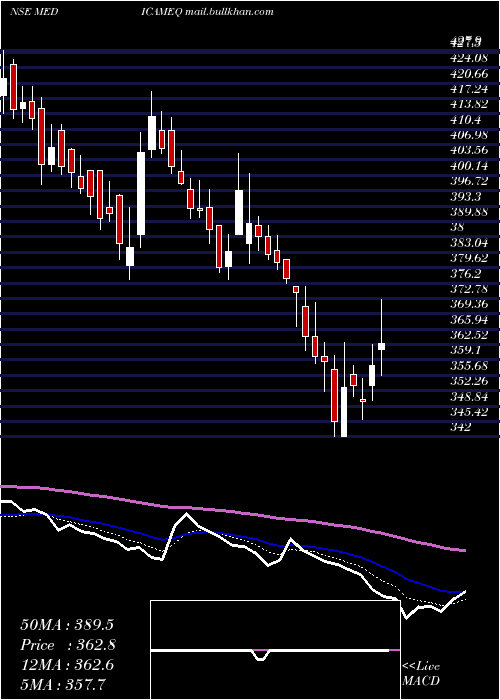Click the 365.94 price axis label
Image resolution: width=500 pixels, height=700 pixels.
[469, 320]
